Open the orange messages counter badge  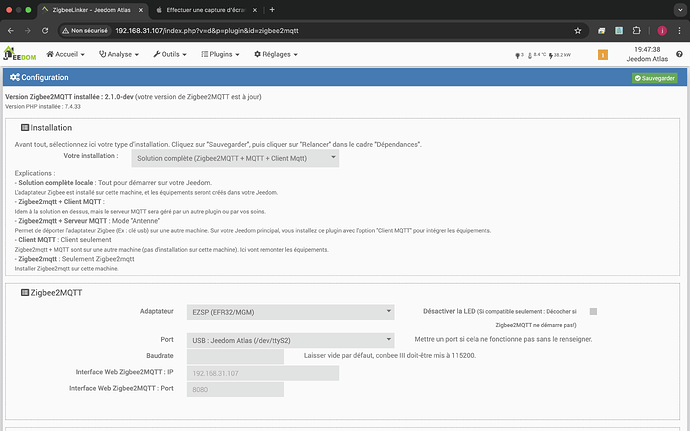(x=603, y=55)
